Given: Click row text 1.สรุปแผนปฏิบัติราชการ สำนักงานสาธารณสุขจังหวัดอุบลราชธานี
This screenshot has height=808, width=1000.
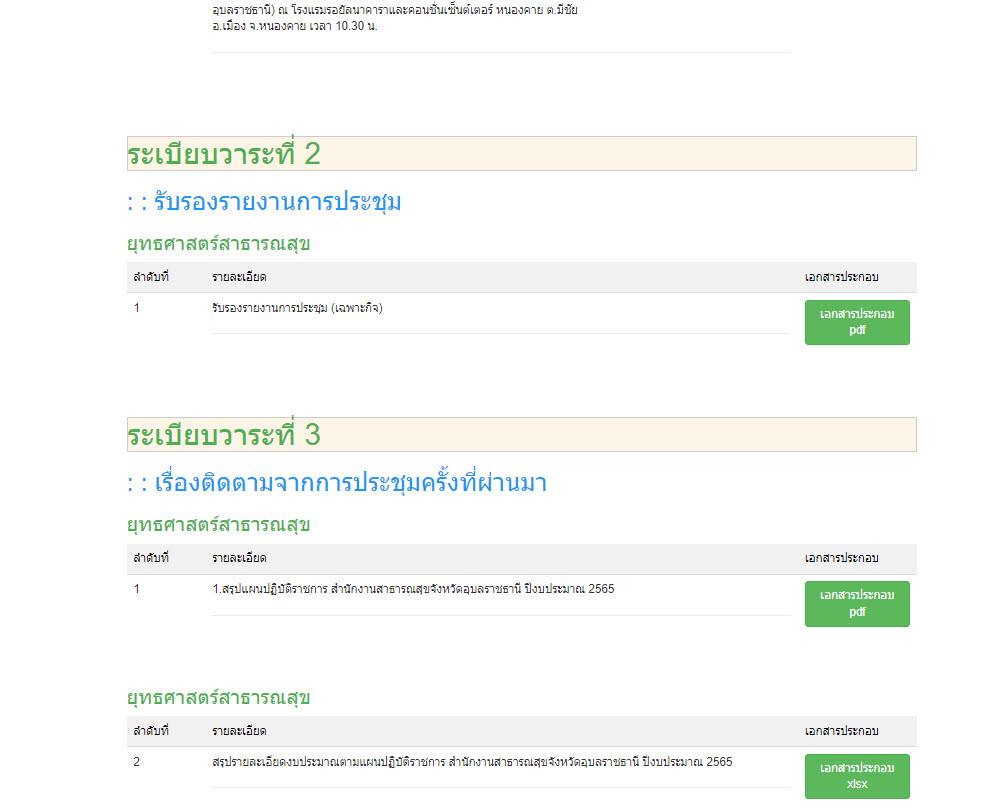Looking at the screenshot, I should [x=413, y=589].
